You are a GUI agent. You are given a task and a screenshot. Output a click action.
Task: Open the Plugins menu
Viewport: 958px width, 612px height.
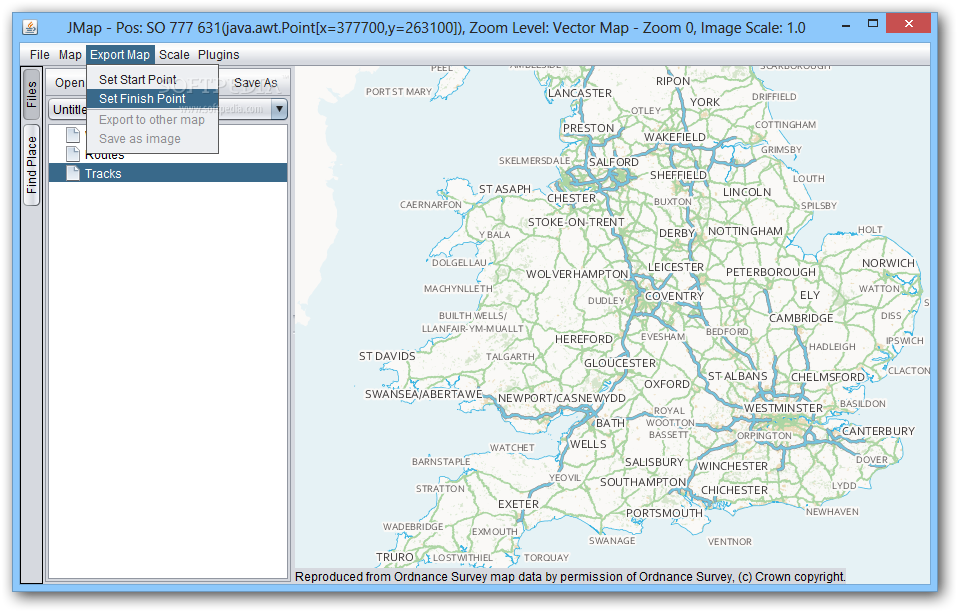click(219, 55)
